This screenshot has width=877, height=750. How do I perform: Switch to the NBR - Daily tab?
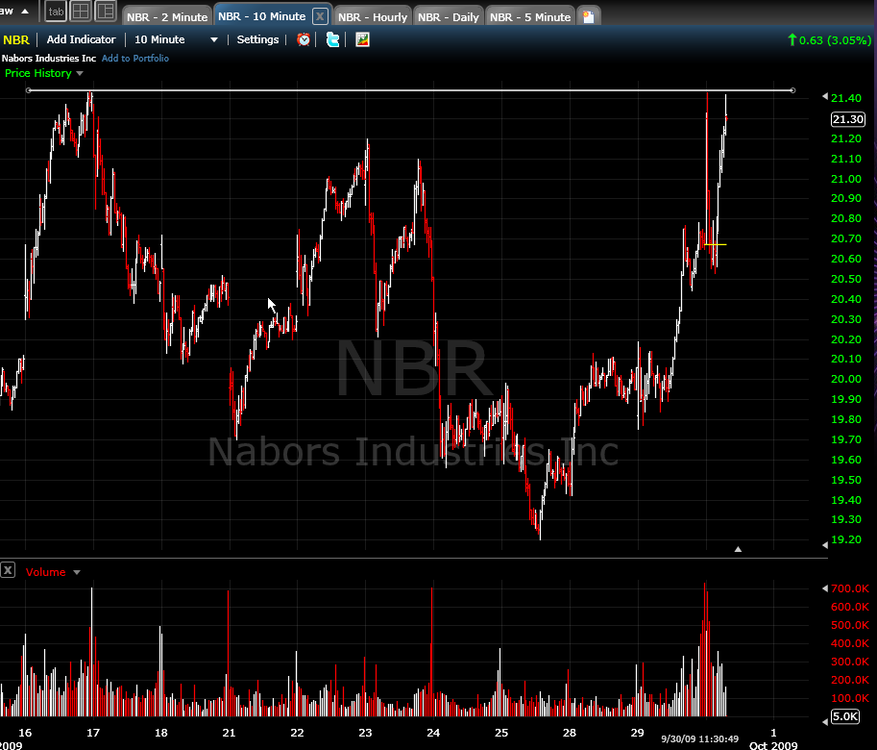[x=449, y=17]
